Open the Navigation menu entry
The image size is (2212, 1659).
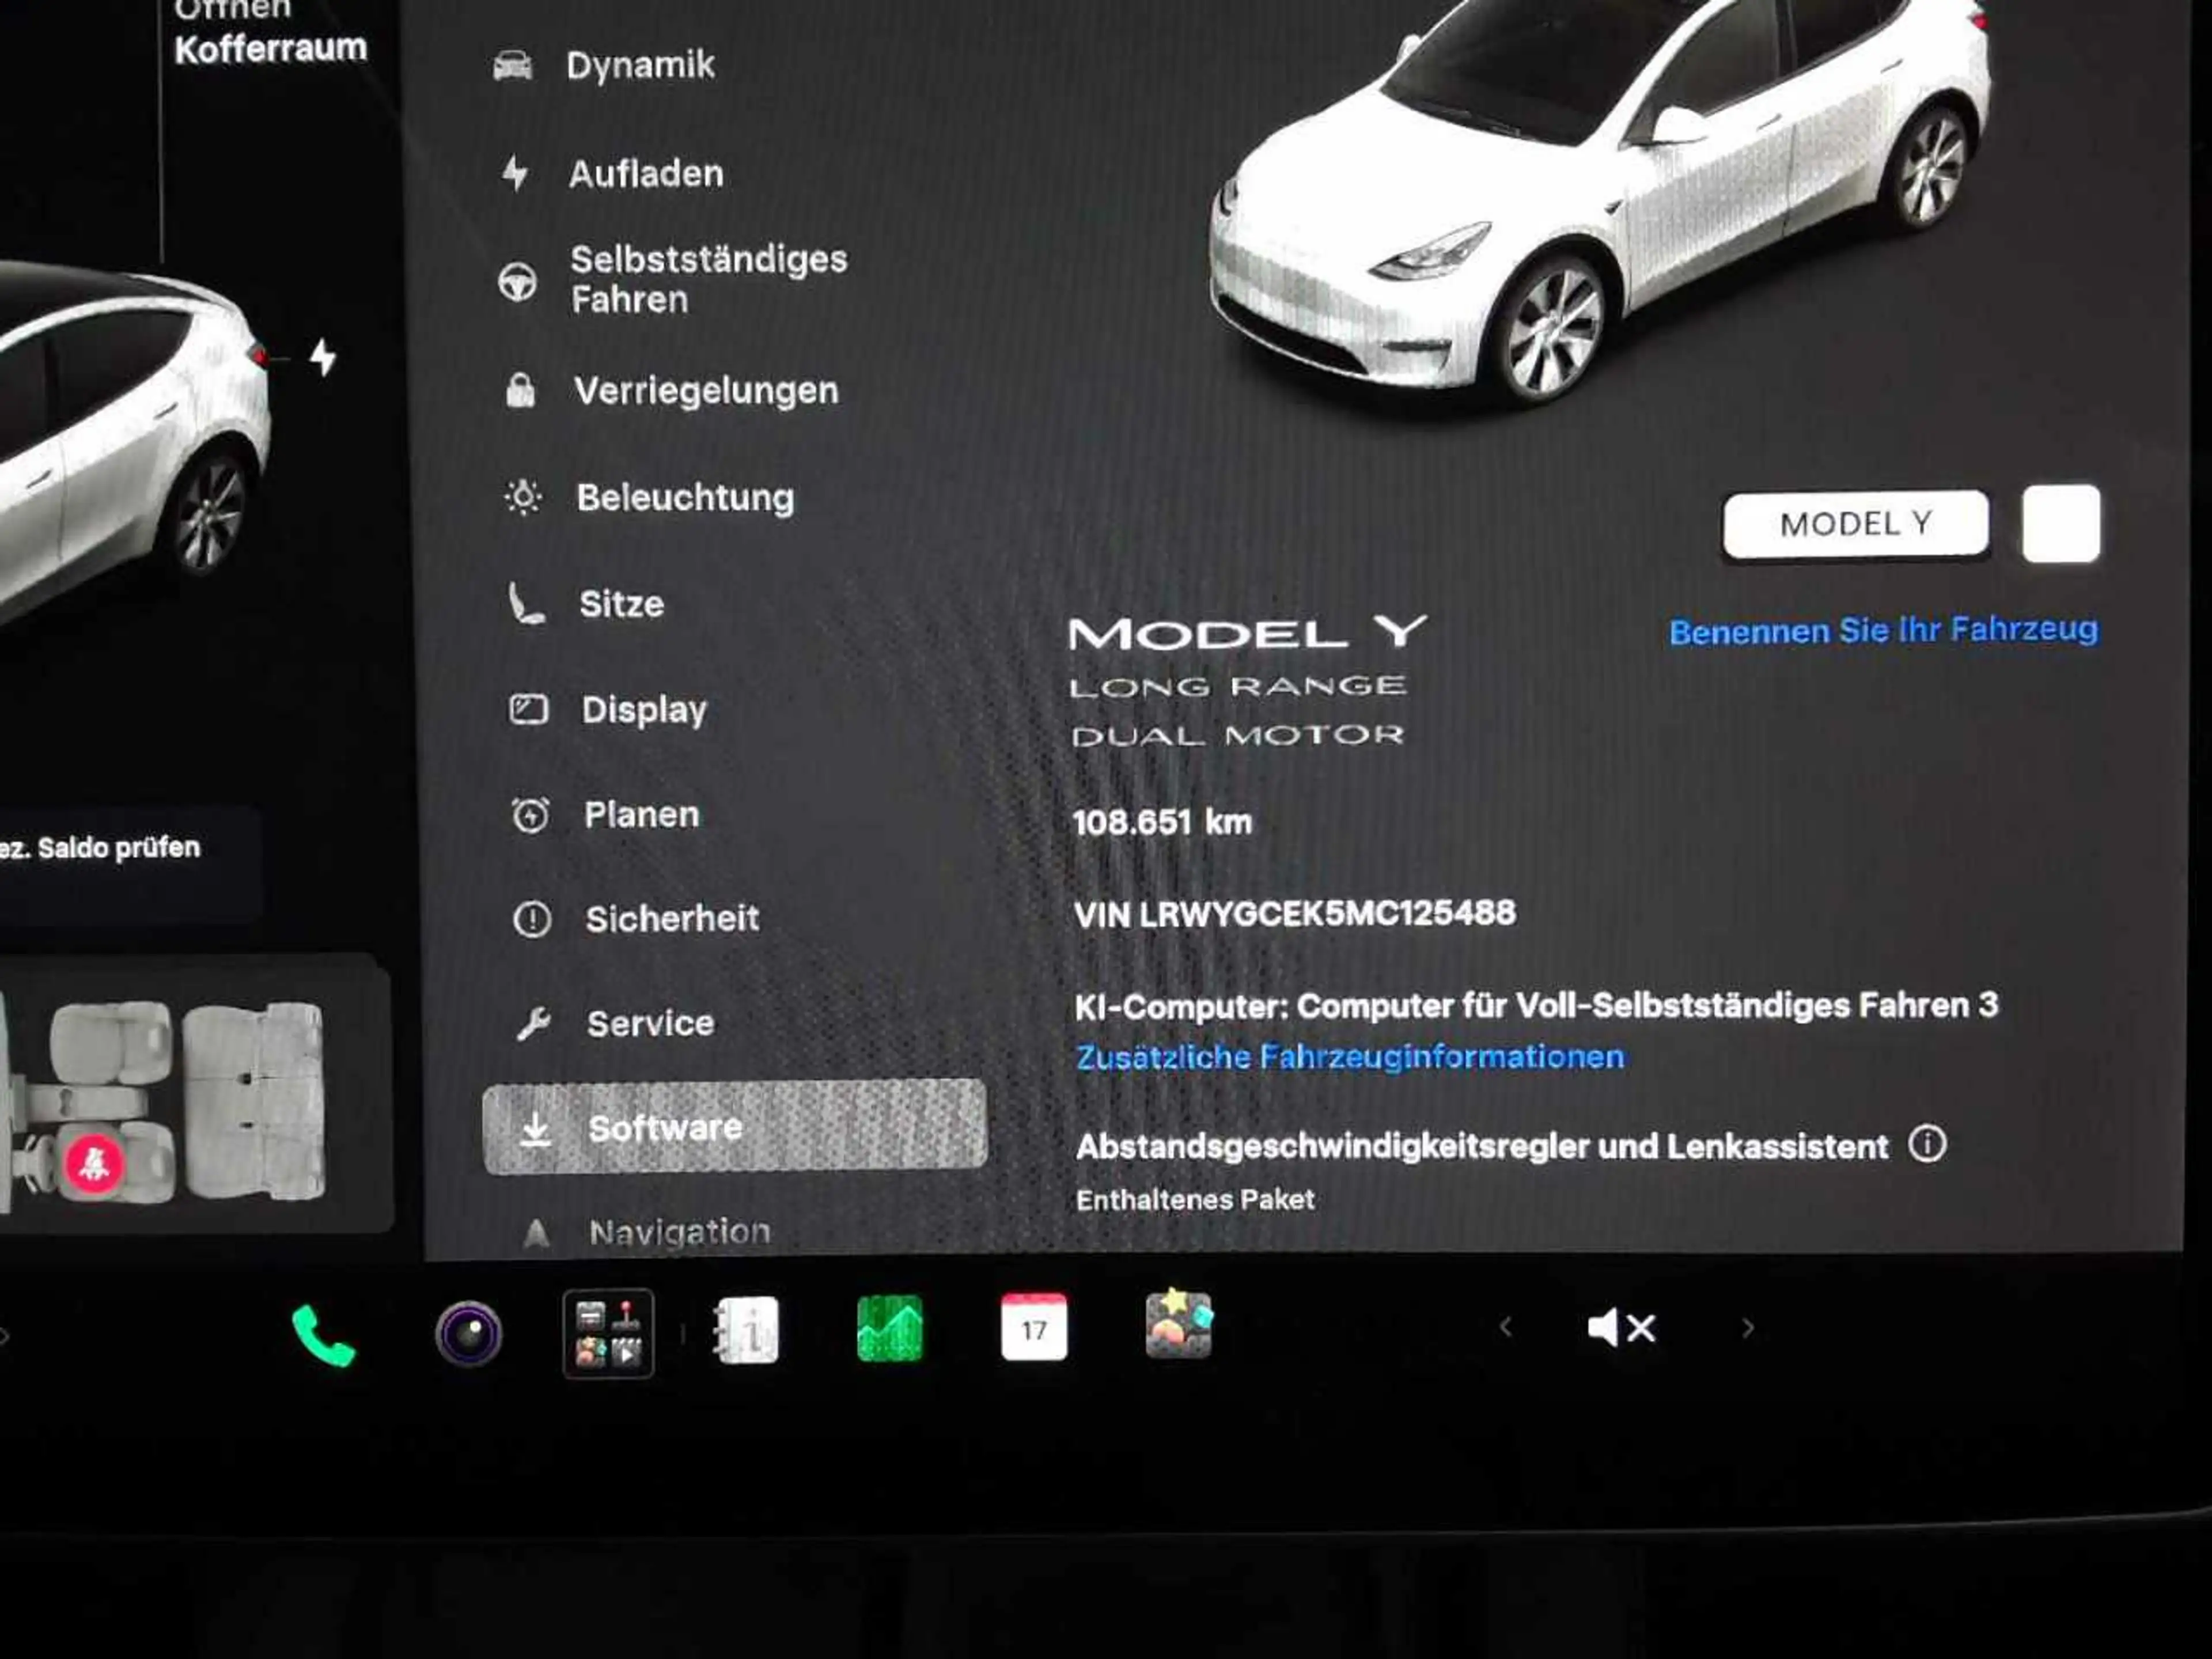(679, 1232)
